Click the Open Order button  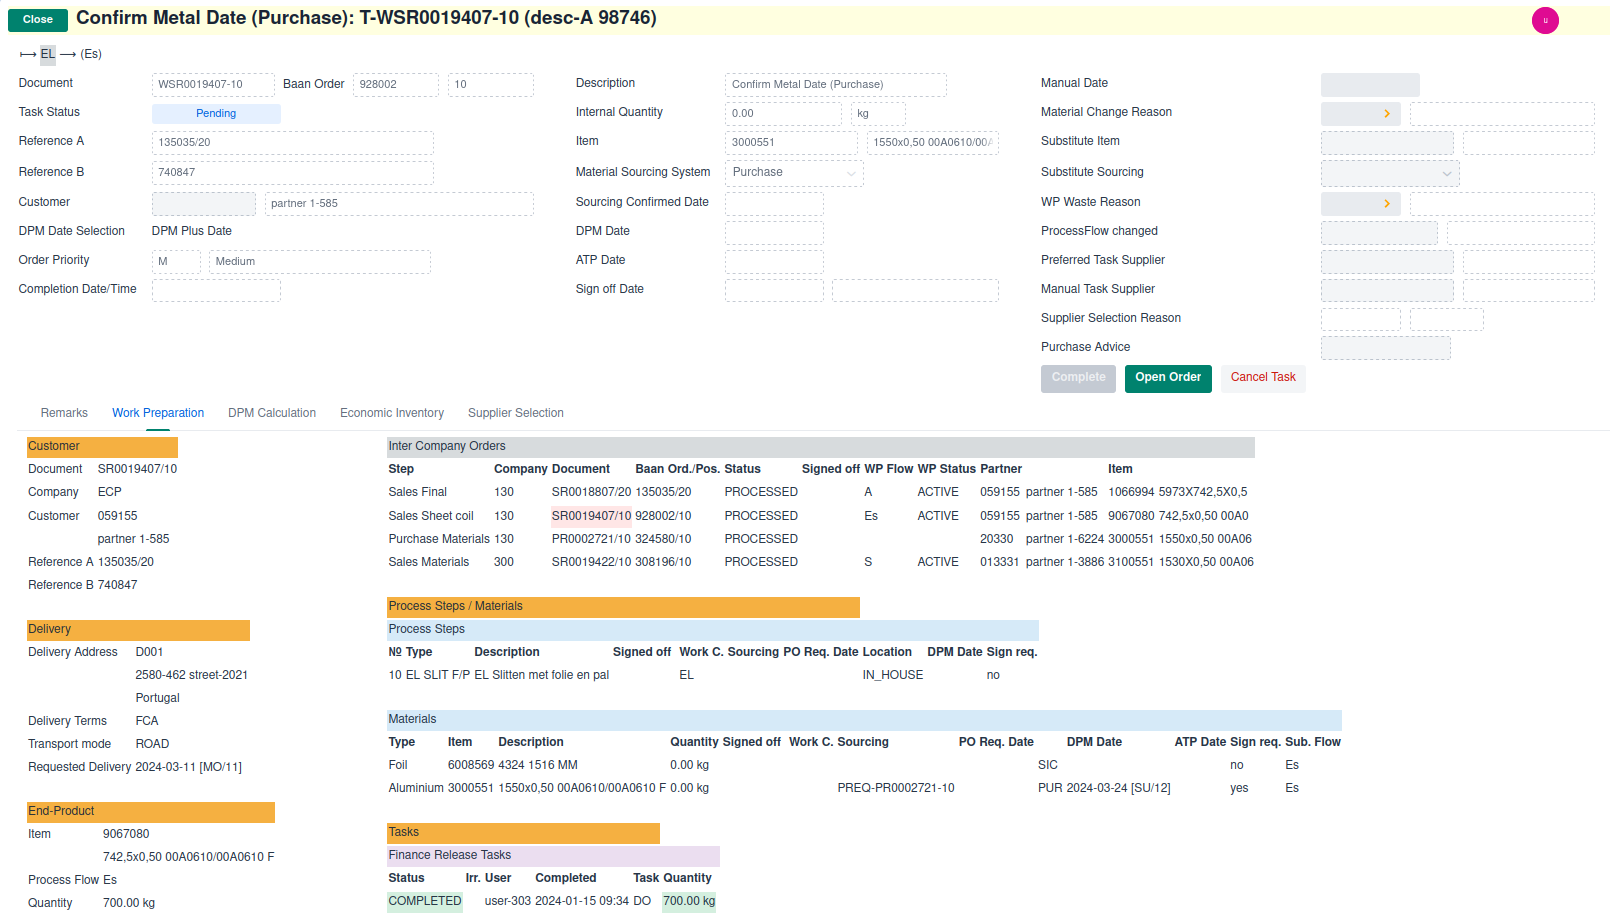(1168, 378)
